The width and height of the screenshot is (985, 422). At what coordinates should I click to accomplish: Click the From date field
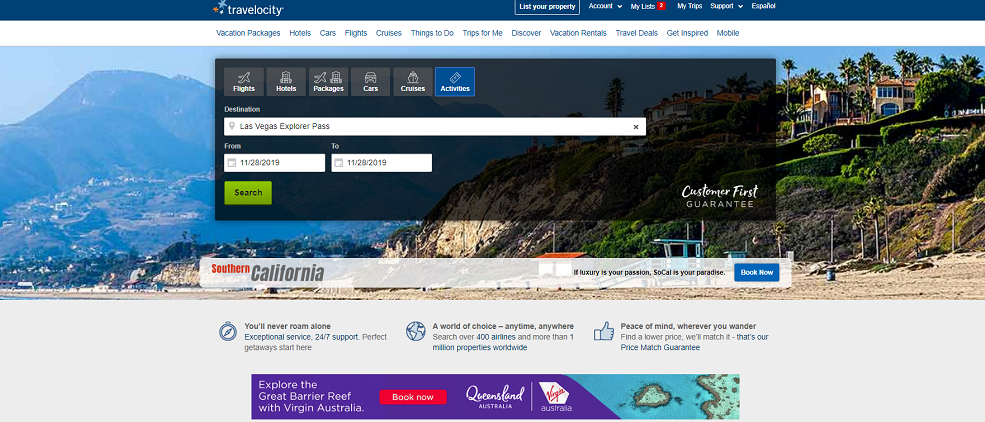pos(275,163)
